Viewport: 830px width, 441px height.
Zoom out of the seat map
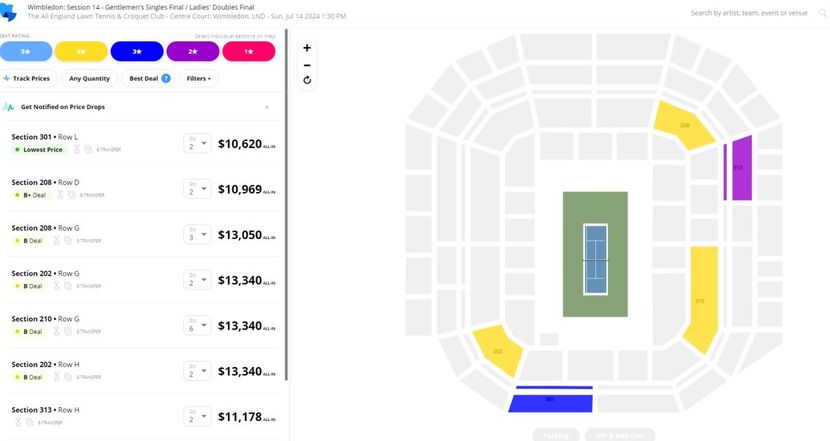tap(307, 65)
